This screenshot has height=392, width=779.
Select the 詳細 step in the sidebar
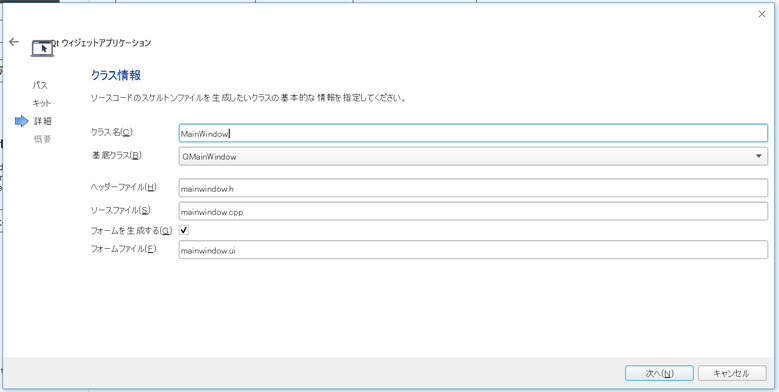(x=42, y=121)
